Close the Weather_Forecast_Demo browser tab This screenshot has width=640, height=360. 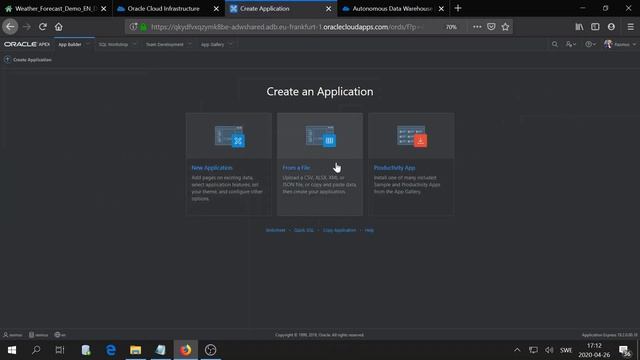coord(104,9)
